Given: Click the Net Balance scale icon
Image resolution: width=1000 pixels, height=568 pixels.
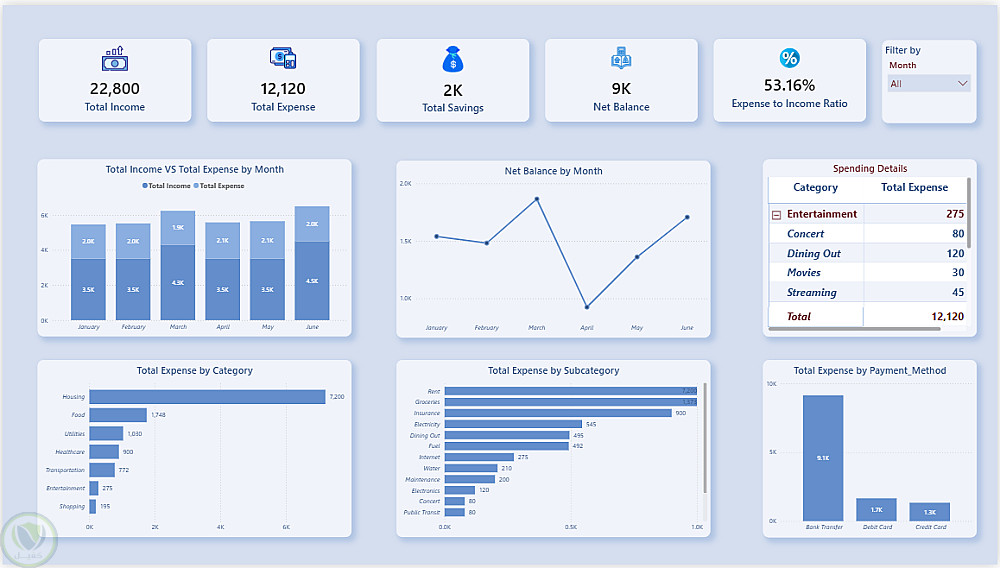Looking at the screenshot, I should click(x=621, y=58).
